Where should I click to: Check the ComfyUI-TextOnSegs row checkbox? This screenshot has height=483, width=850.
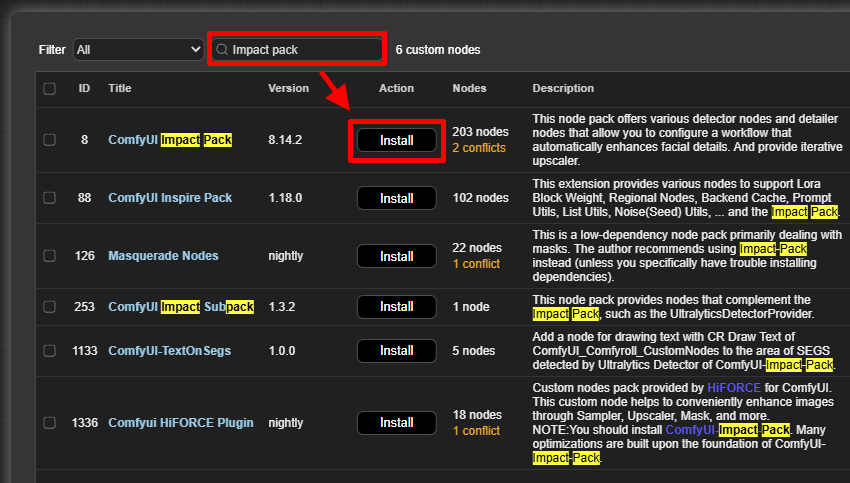[x=49, y=351]
